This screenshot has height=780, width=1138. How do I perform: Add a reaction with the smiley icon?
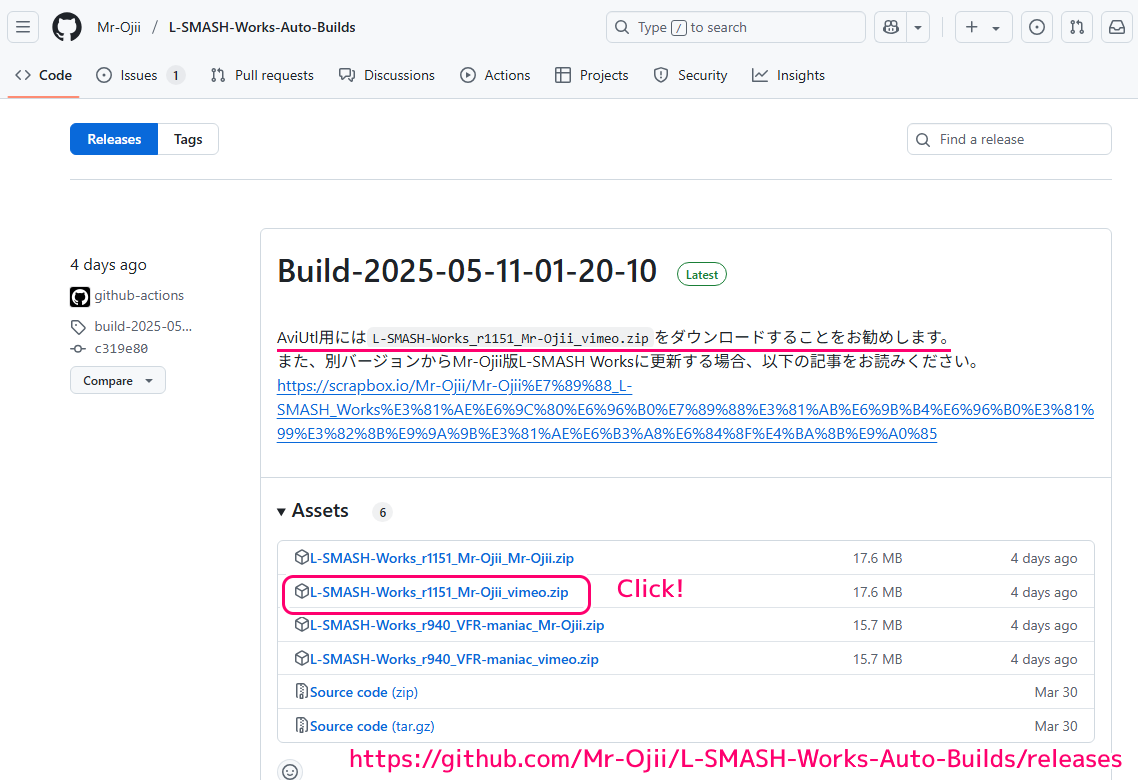coord(290,771)
